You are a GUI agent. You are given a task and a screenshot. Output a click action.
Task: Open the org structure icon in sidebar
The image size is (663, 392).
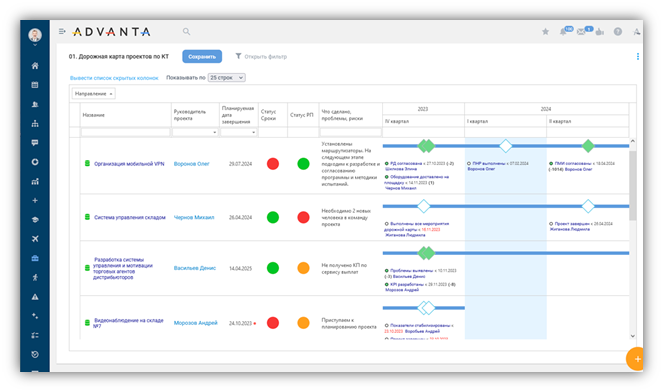tap(35, 123)
